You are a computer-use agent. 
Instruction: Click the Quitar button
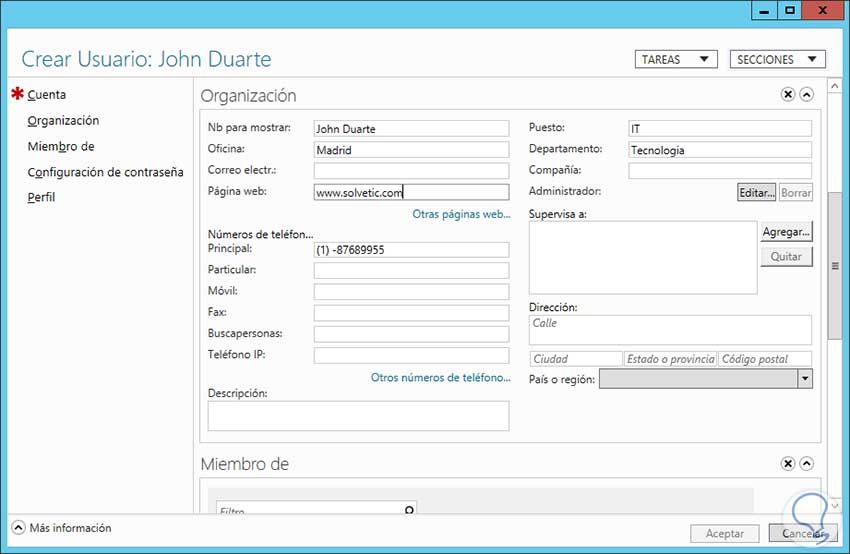tap(786, 256)
